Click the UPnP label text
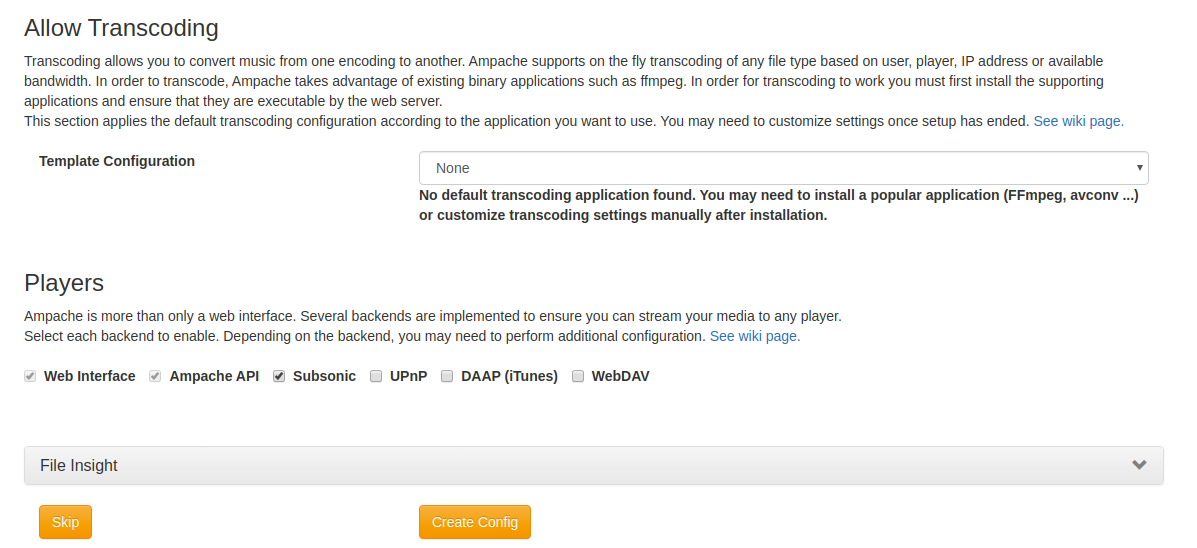This screenshot has height=548, width=1197. (x=408, y=376)
